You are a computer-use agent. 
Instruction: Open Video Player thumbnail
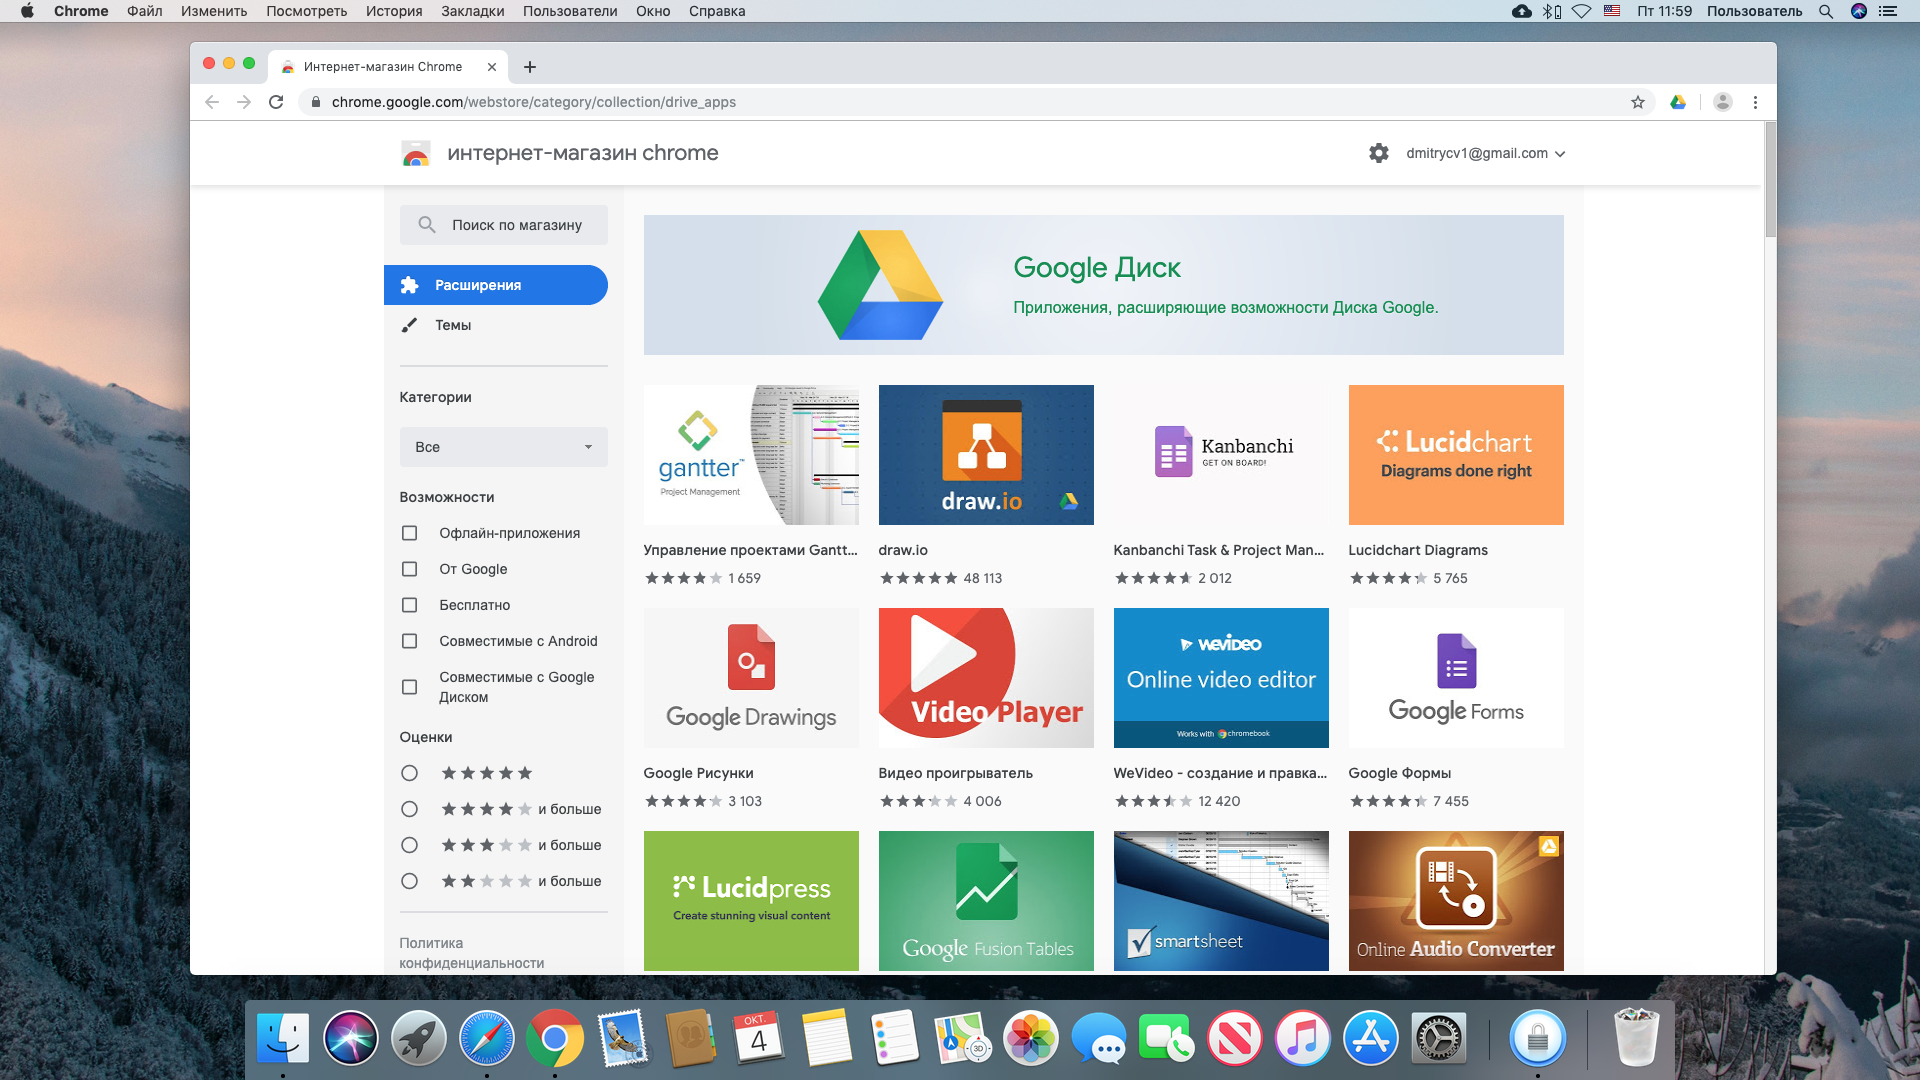(x=986, y=678)
